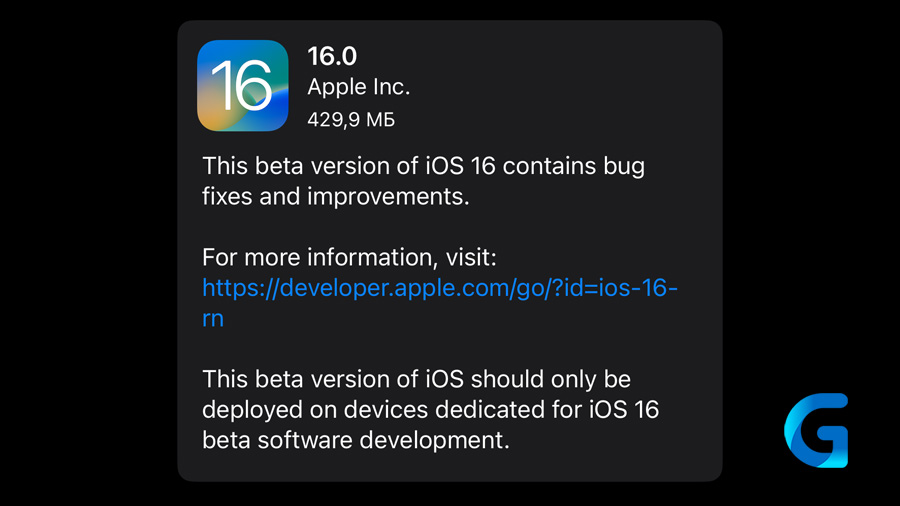The image size is (900, 506).
Task: Click the 429,9 МБ update size
Action: (x=351, y=119)
